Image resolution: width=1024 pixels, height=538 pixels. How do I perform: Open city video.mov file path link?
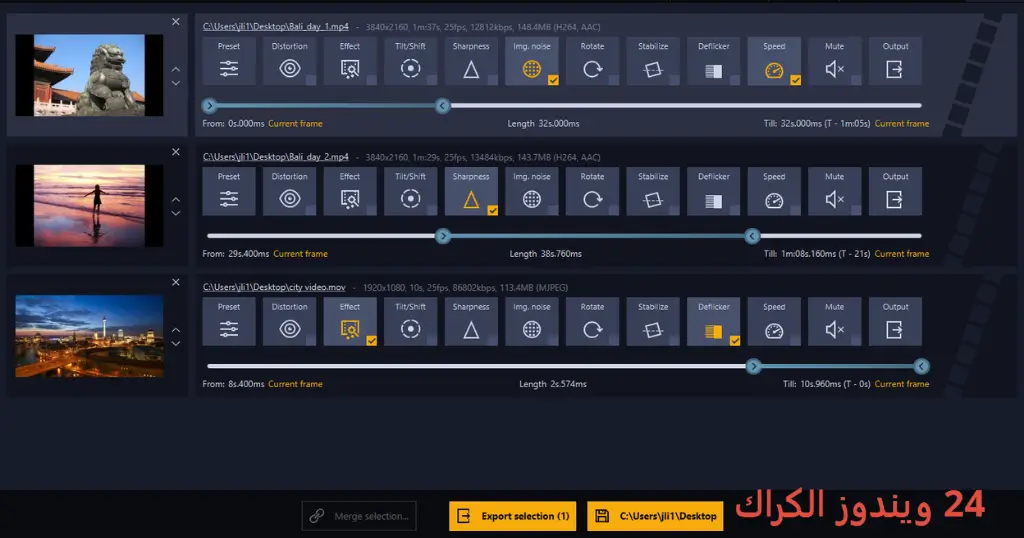(x=274, y=287)
